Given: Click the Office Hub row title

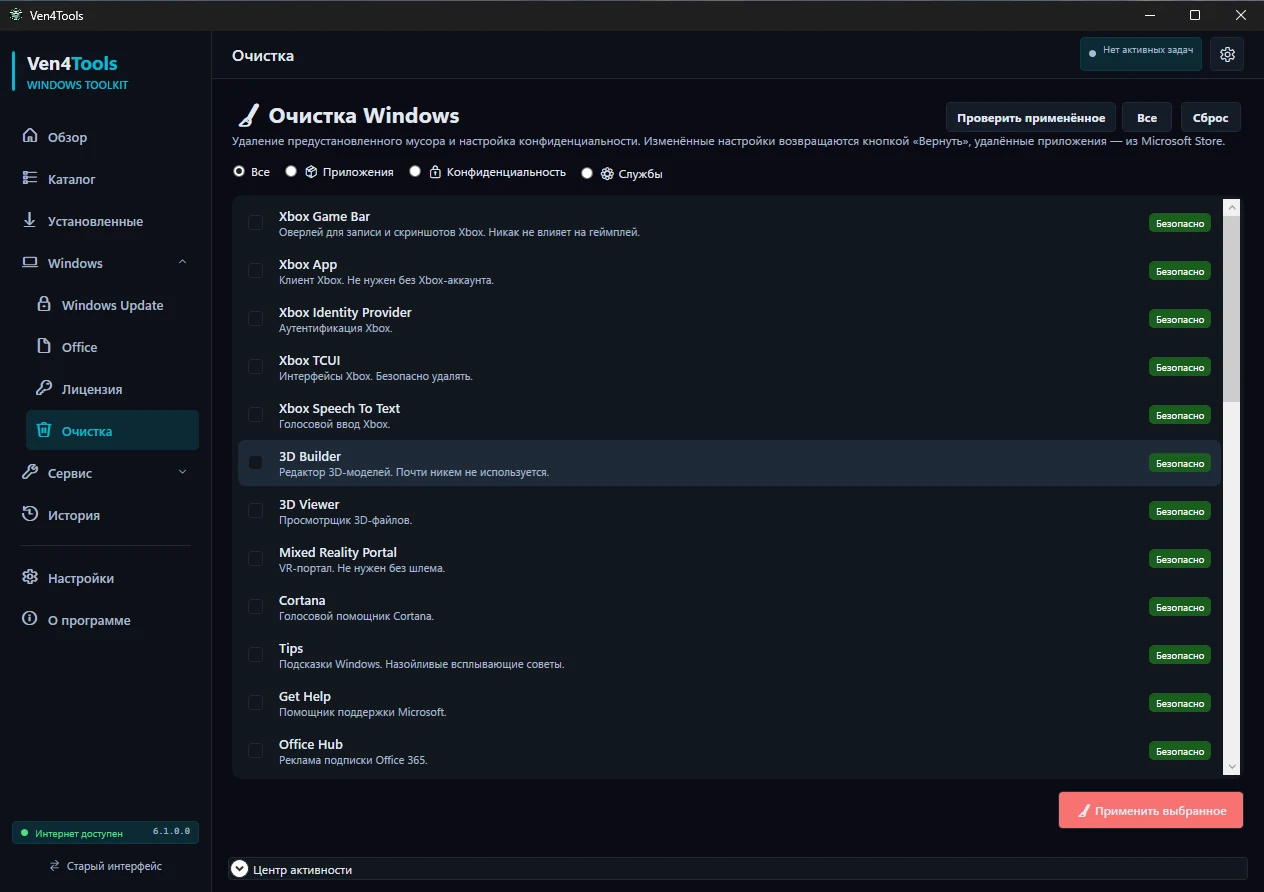Looking at the screenshot, I should (x=311, y=744).
